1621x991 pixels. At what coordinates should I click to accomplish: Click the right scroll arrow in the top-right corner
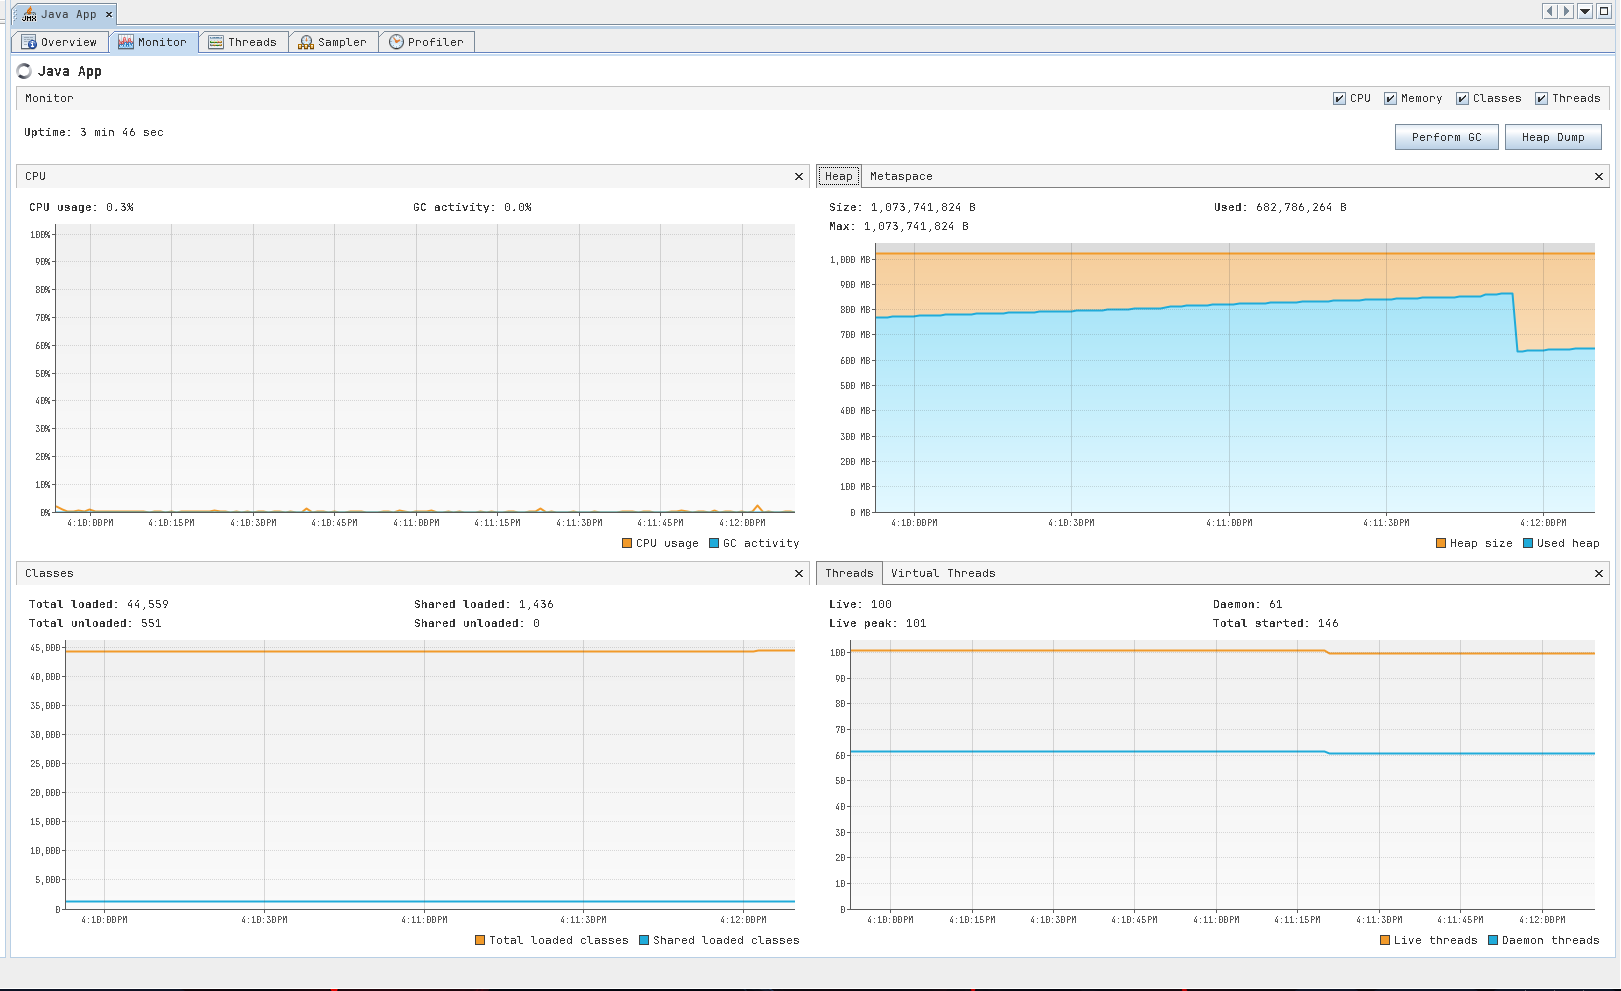[x=1567, y=11]
